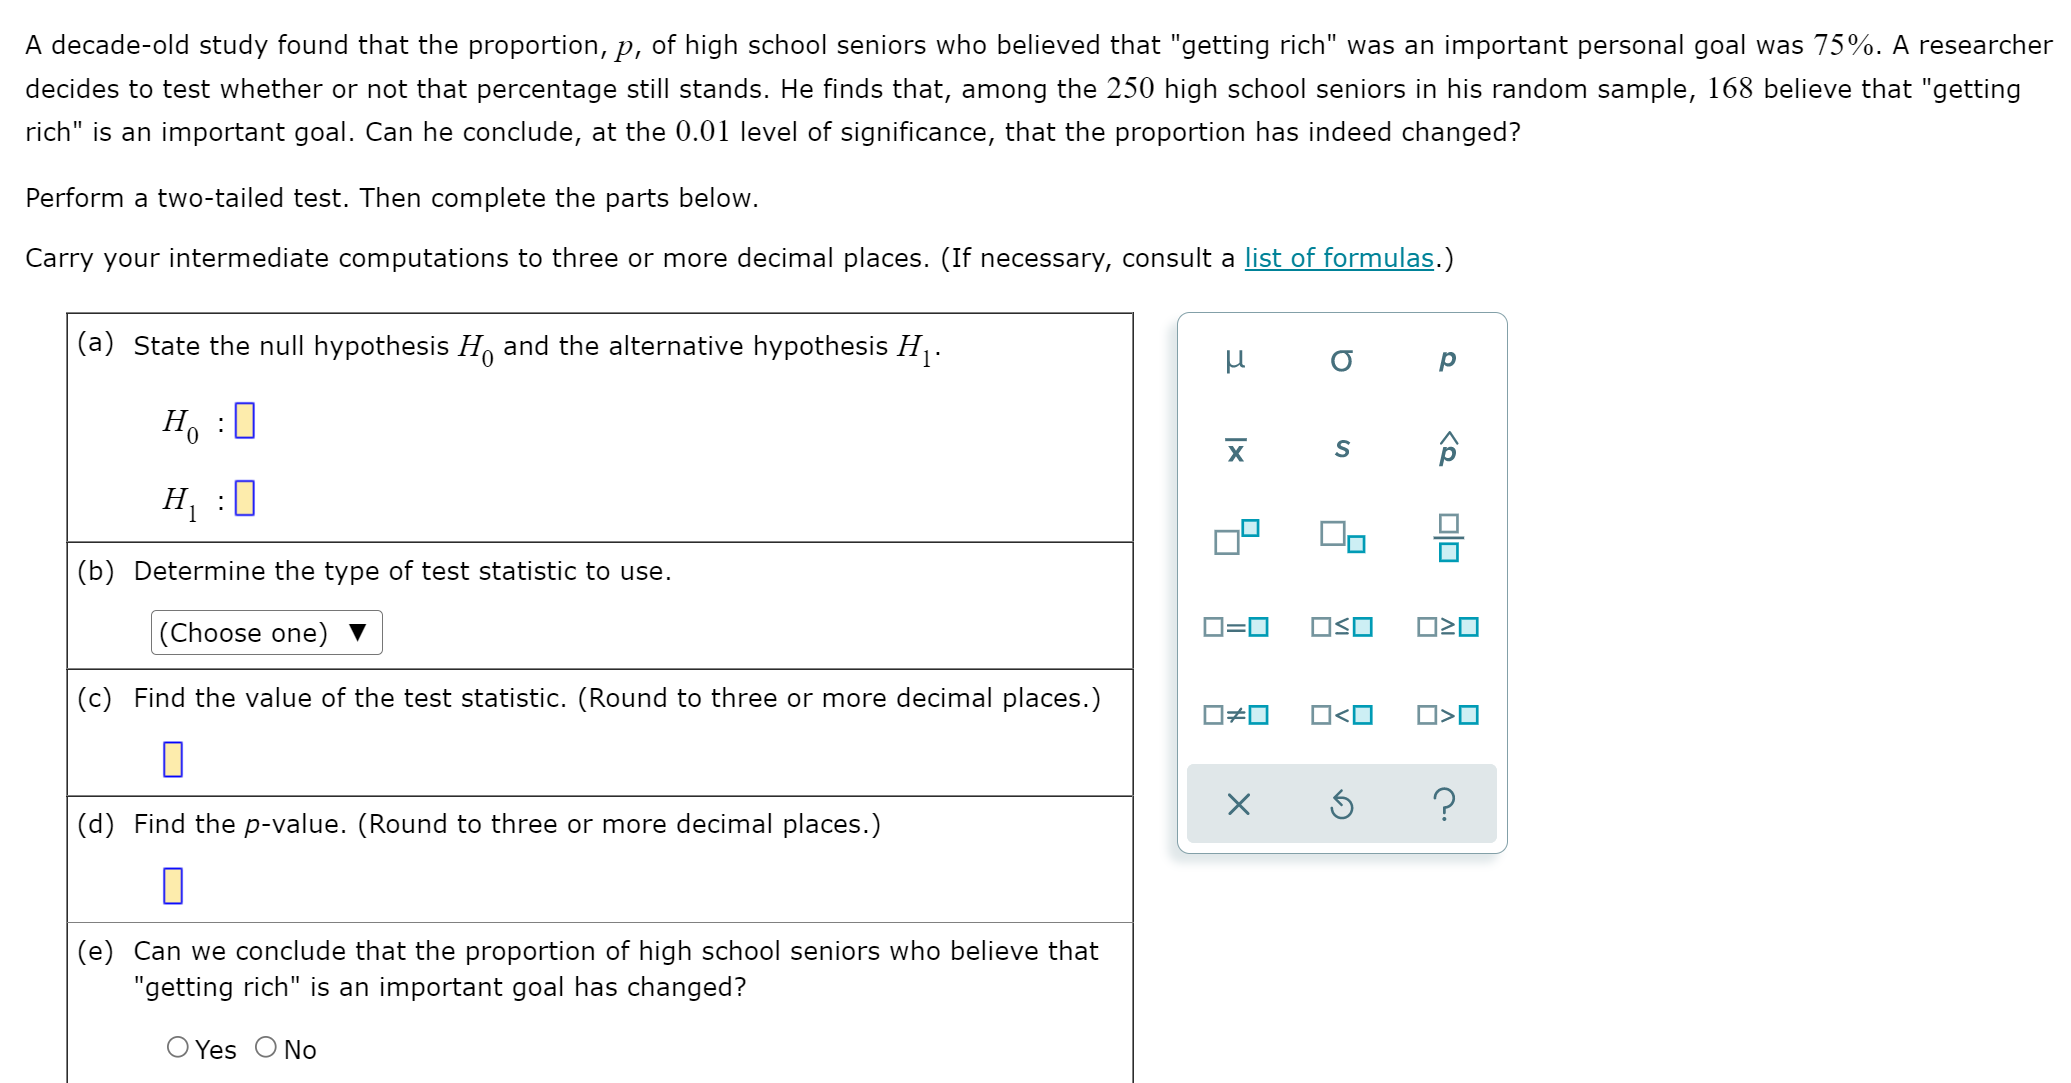2071x1083 pixels.
Task: Select the No radio button in part (e)
Action: click(265, 1047)
